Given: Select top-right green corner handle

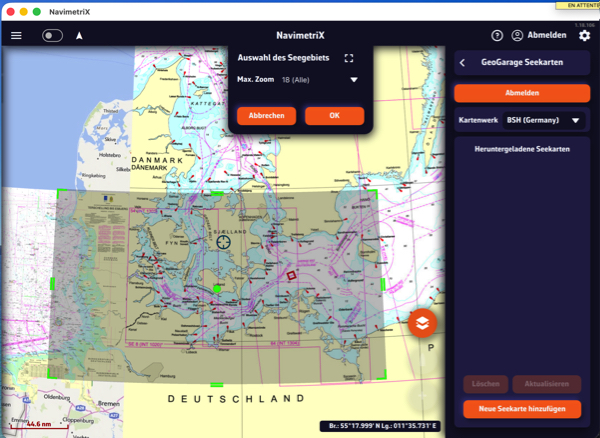Looking at the screenshot, I should click(x=373, y=194).
